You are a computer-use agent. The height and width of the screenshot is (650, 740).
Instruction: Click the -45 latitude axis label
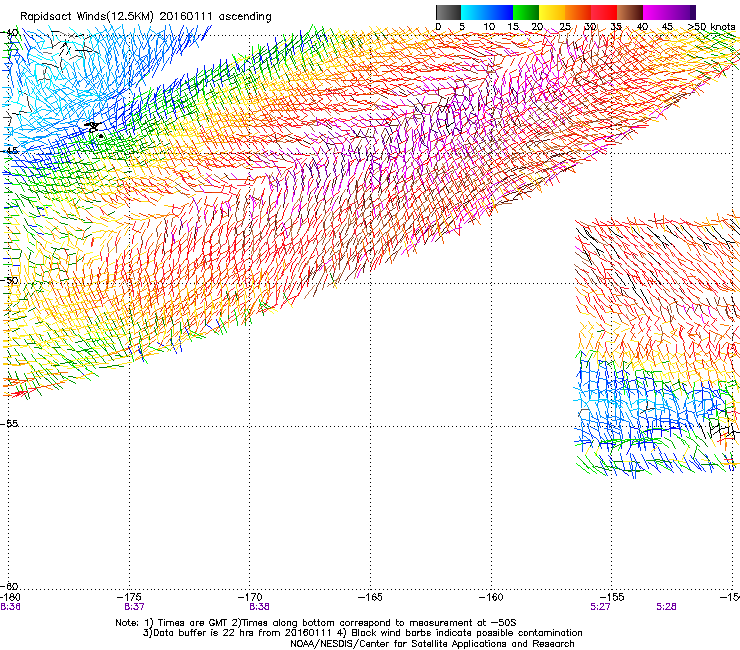9,151
